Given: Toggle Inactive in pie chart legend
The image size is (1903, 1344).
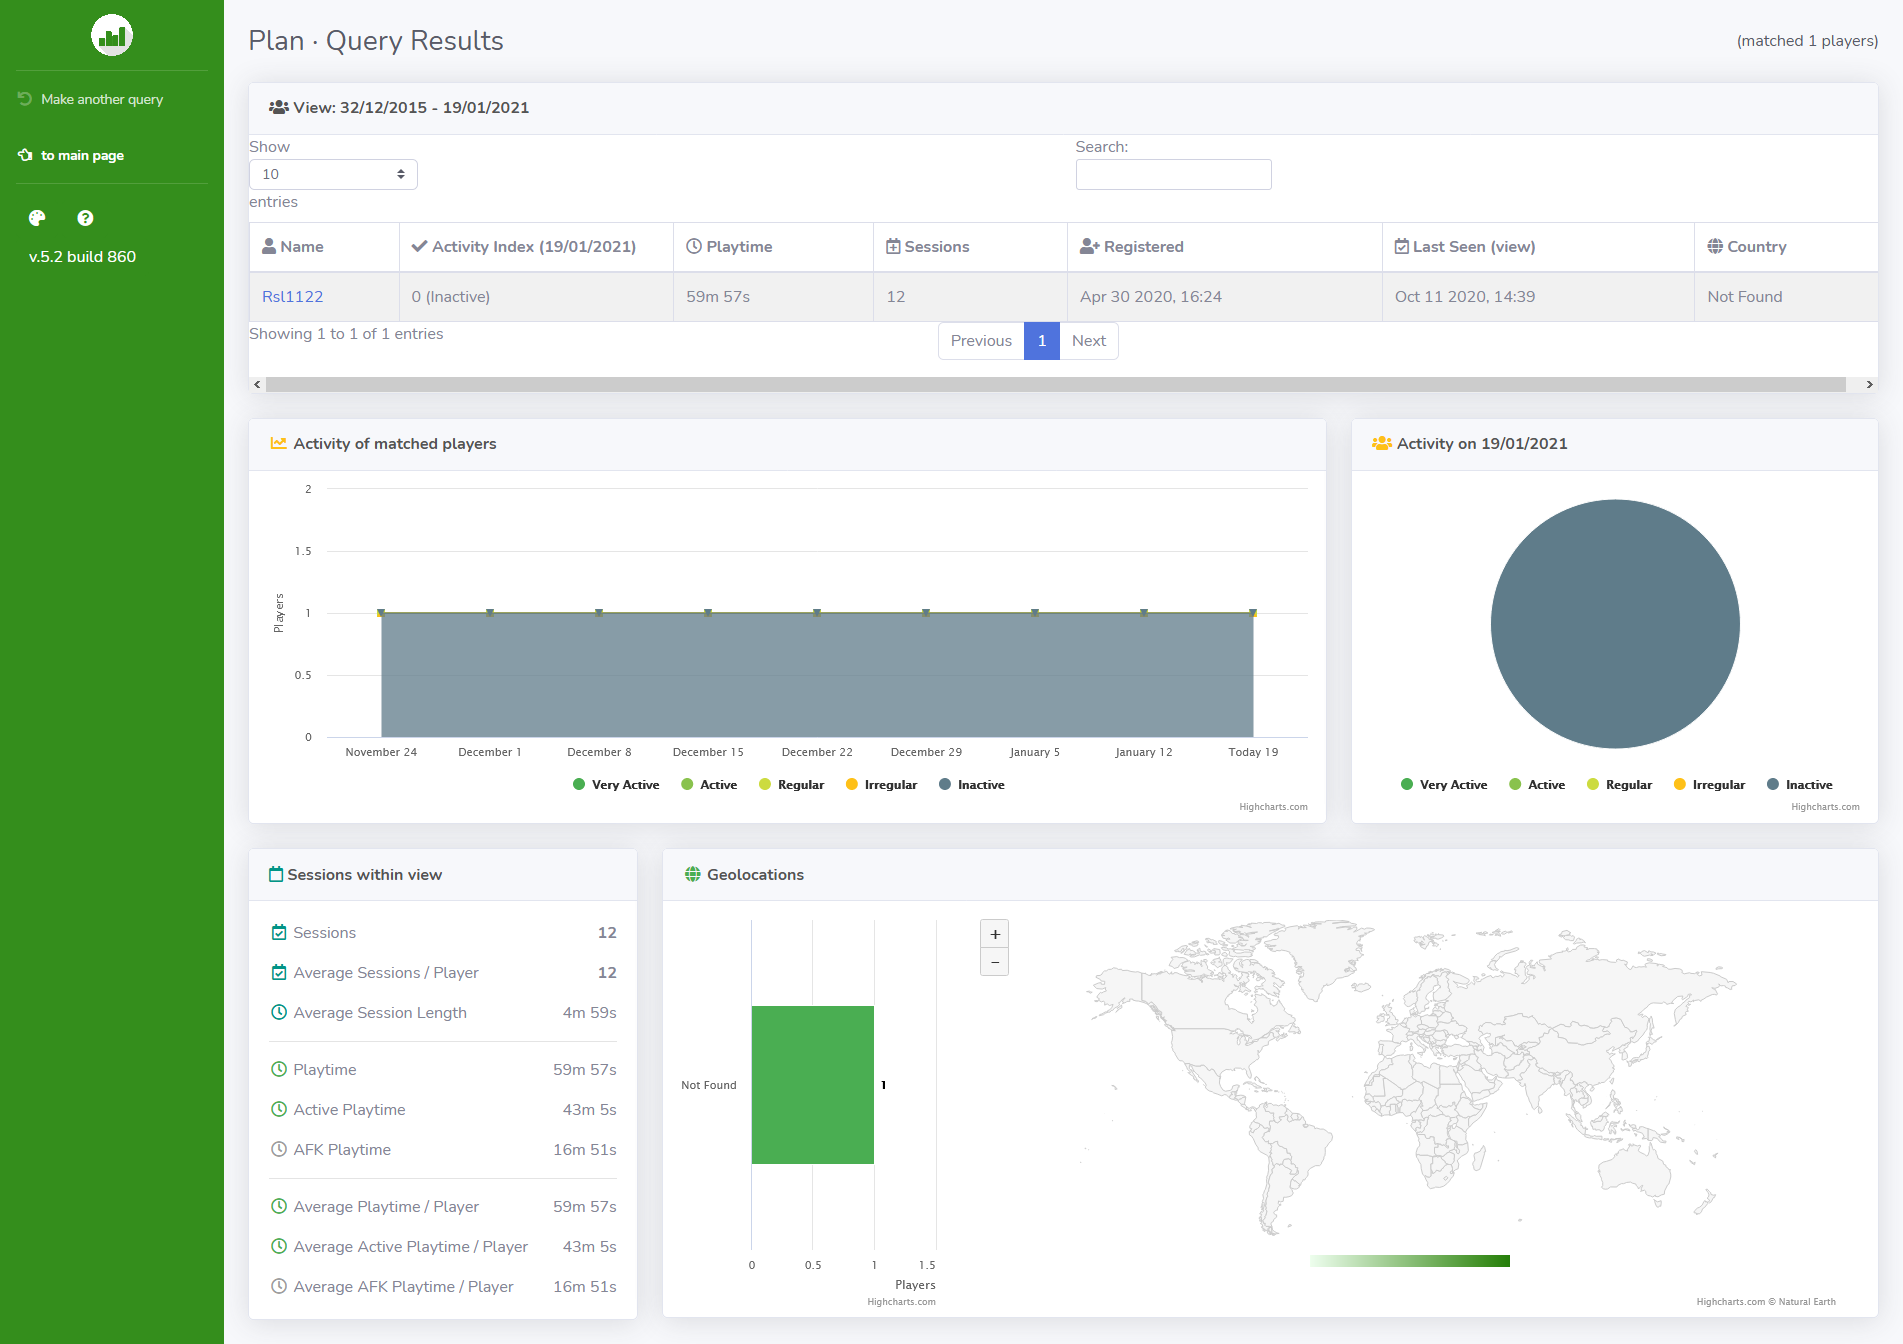Looking at the screenshot, I should coord(1800,785).
